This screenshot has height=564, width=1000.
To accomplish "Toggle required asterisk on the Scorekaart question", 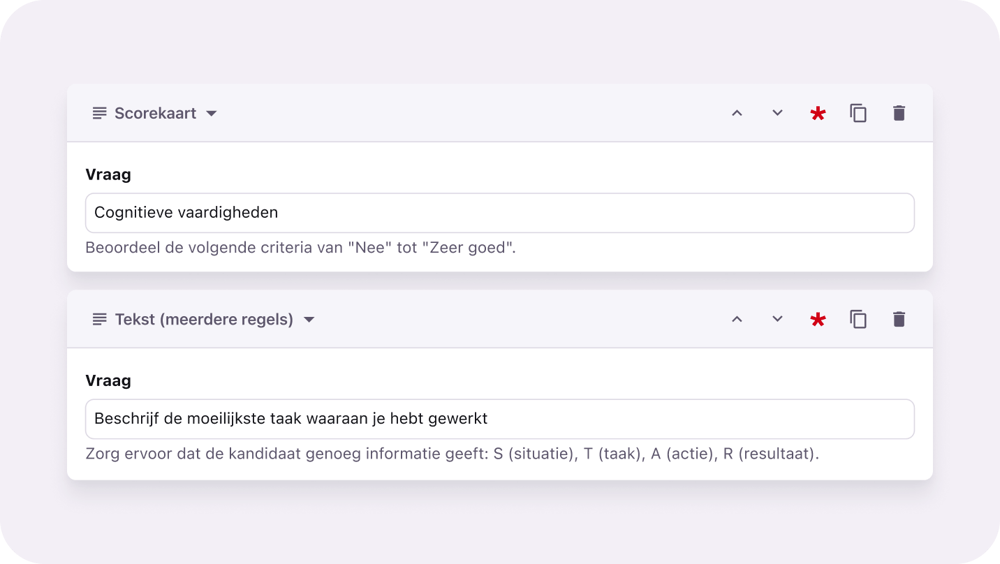I will pos(818,114).
